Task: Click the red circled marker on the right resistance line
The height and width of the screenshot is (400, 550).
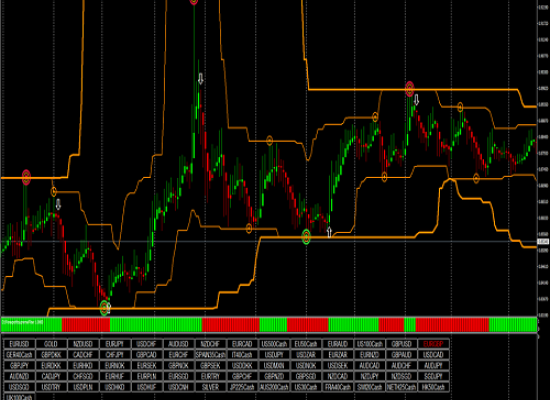Action: point(409,89)
